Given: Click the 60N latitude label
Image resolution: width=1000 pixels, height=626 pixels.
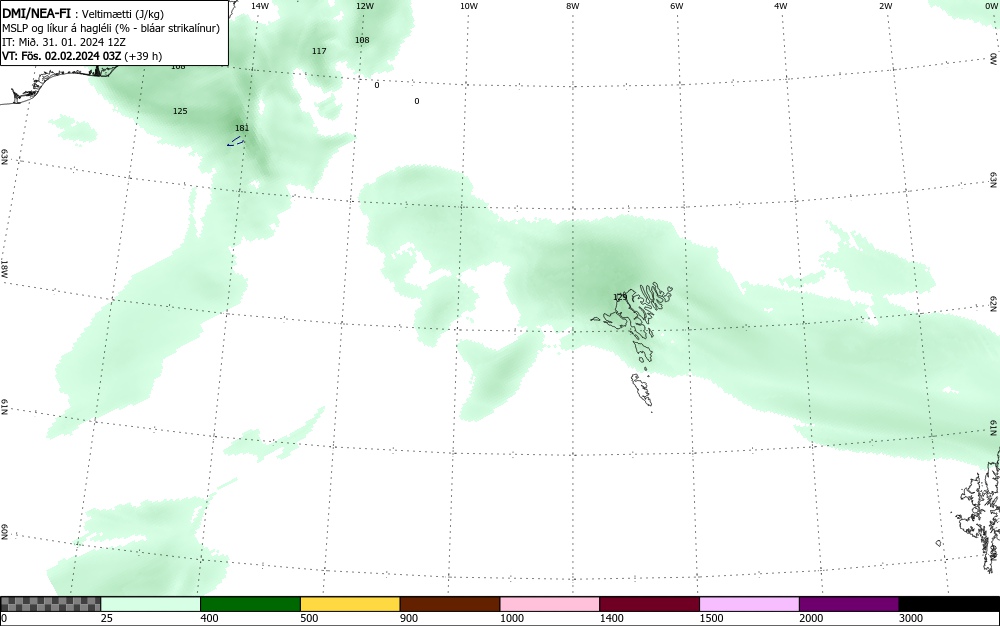Looking at the screenshot, I should click(x=4, y=533).
